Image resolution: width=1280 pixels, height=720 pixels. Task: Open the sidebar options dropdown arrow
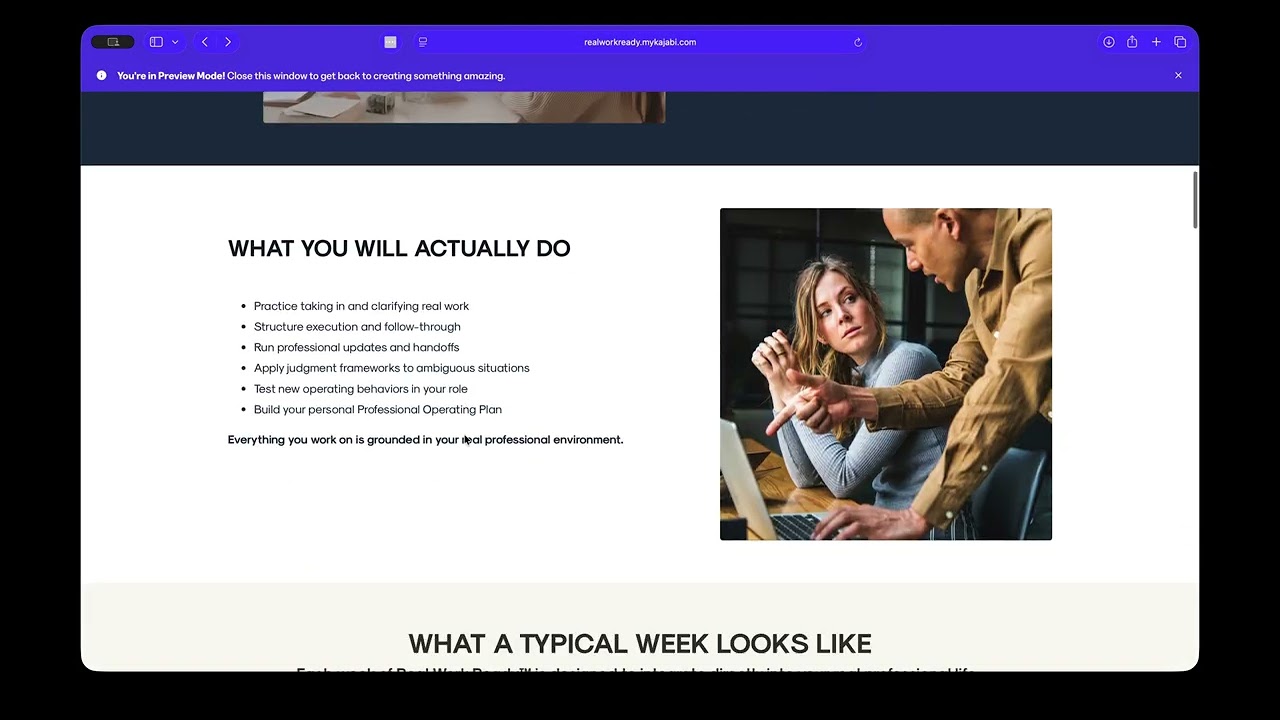tap(175, 42)
